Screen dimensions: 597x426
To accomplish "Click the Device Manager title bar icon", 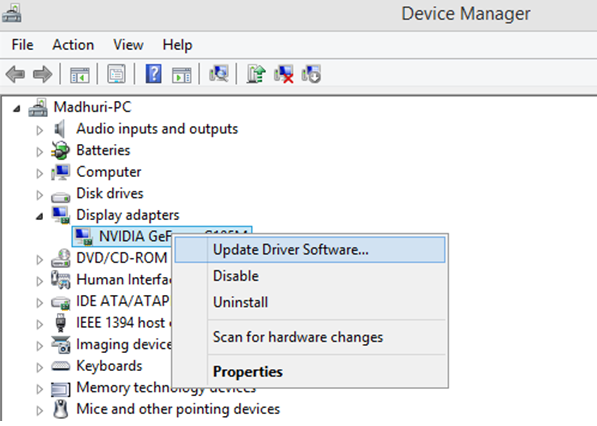I will [11, 14].
